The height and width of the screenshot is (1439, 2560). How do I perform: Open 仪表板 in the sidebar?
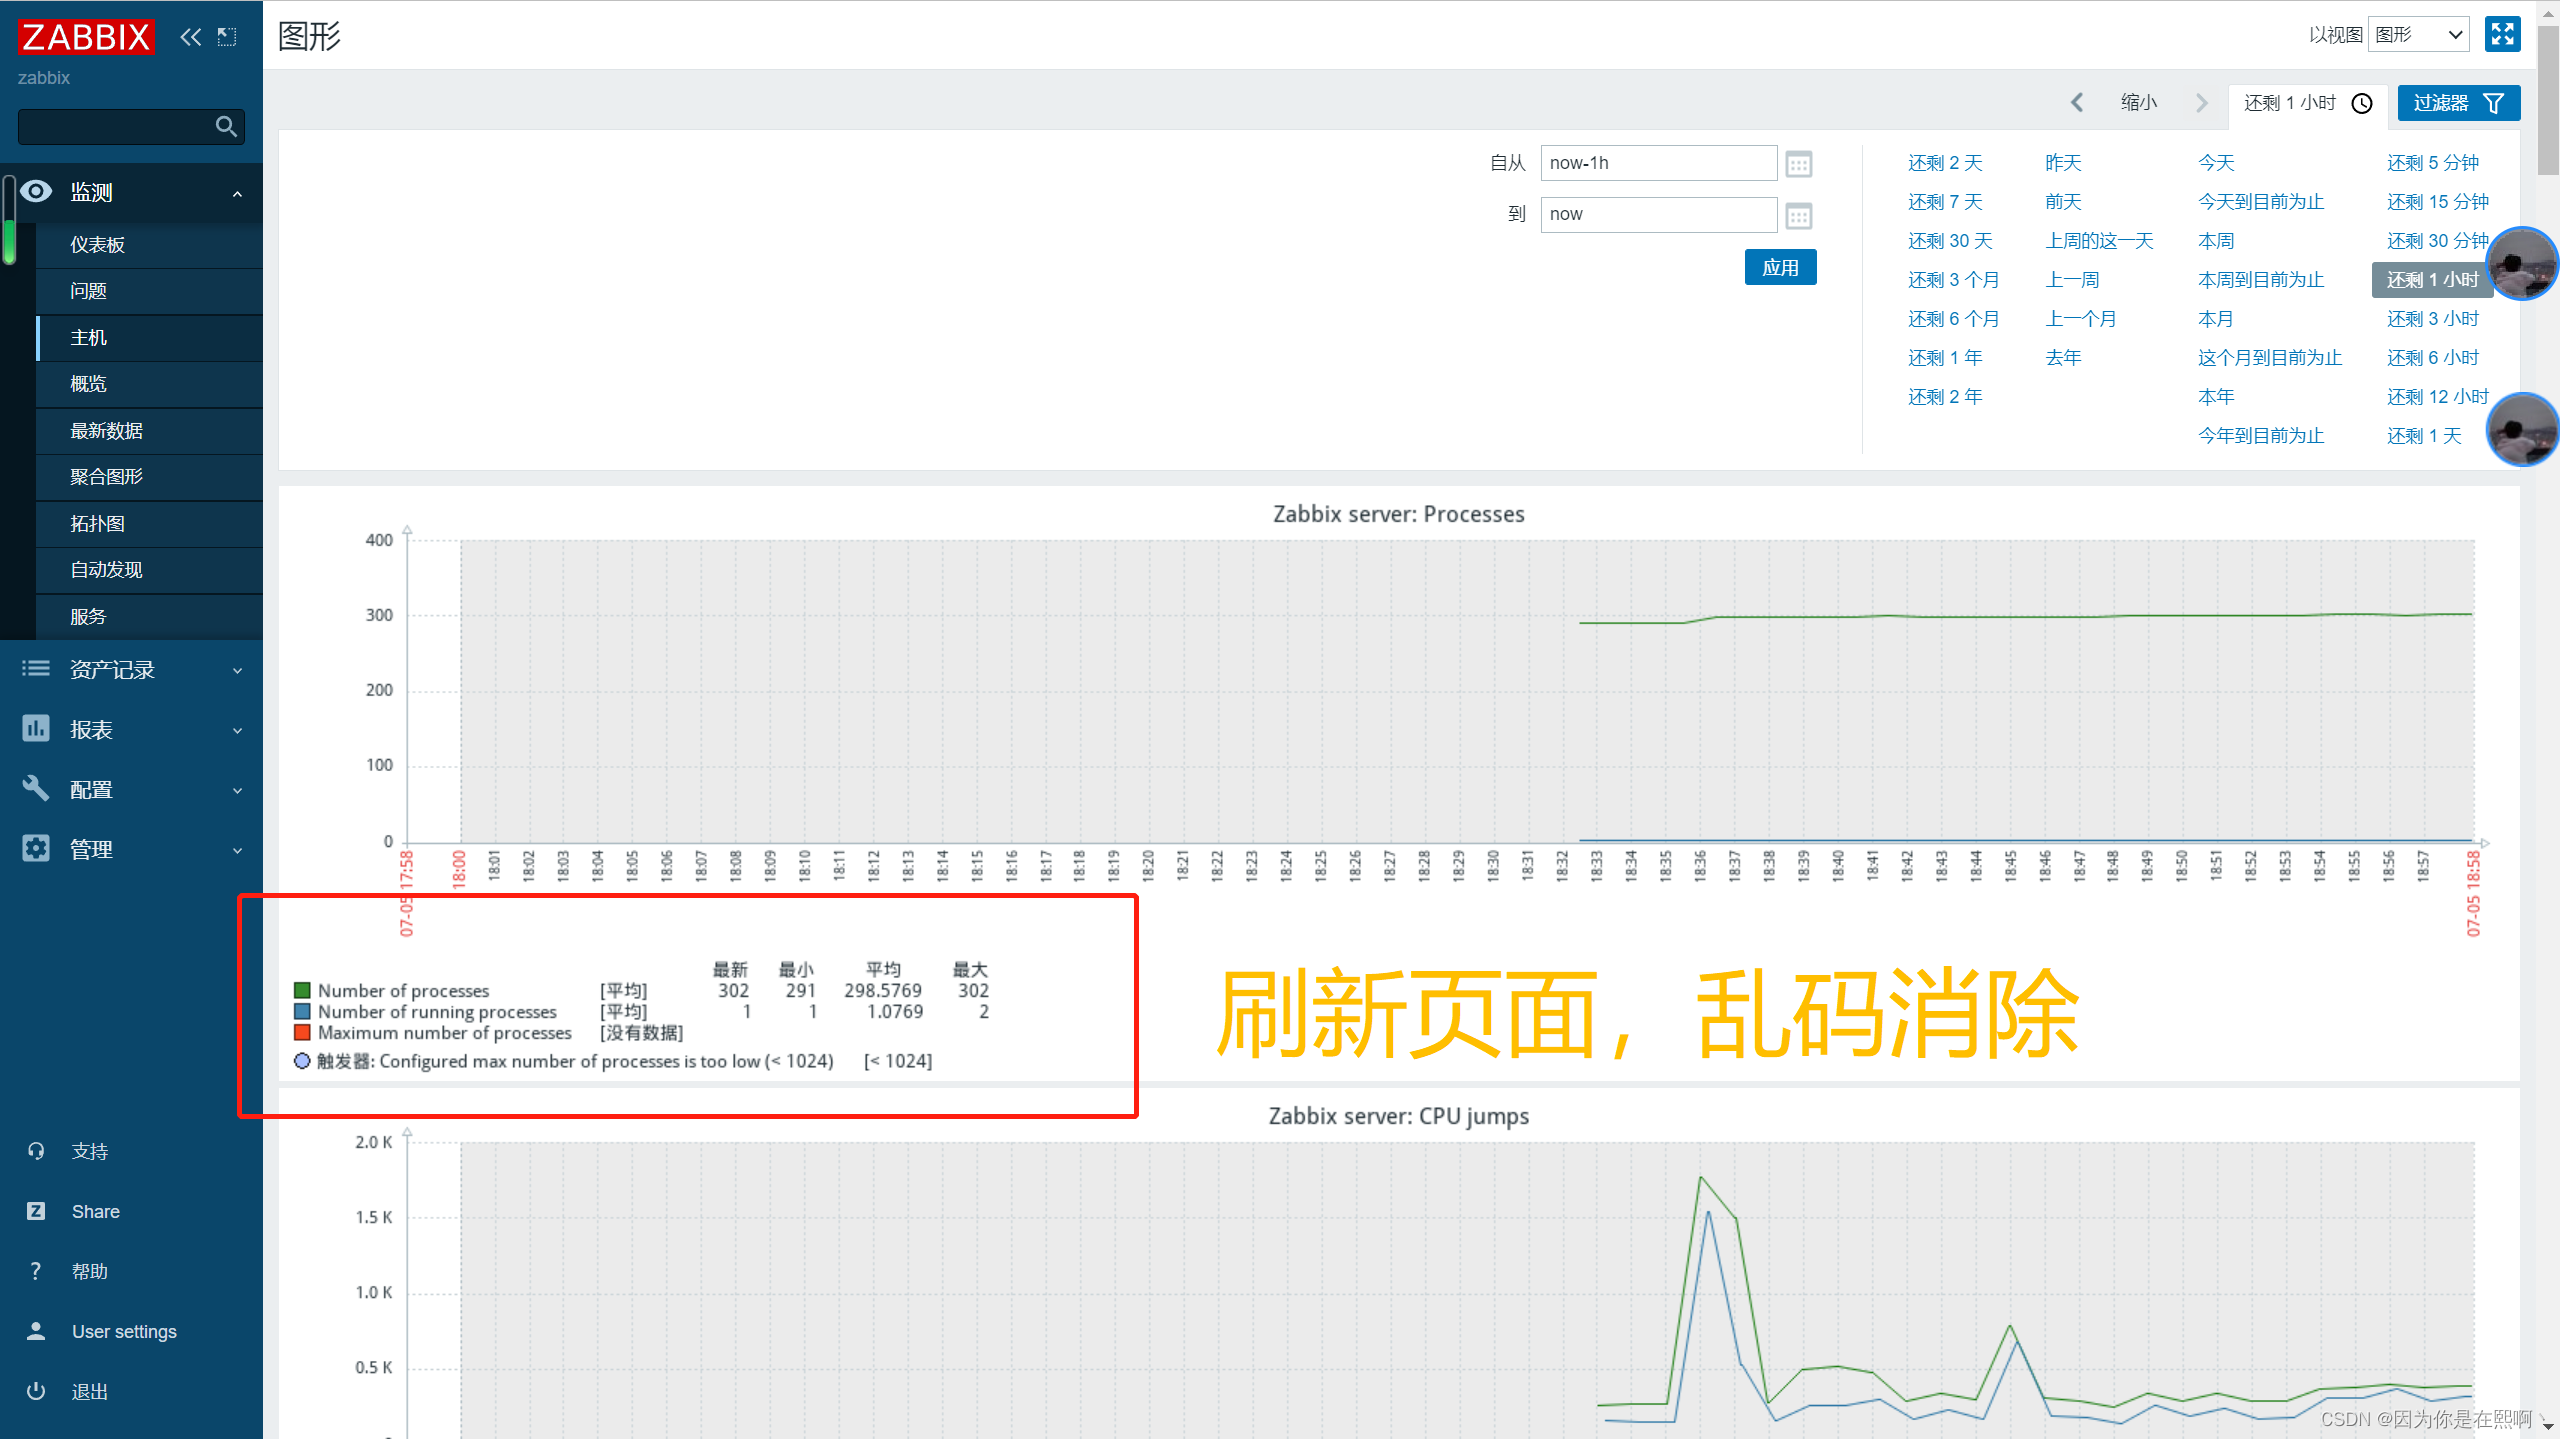click(x=149, y=245)
